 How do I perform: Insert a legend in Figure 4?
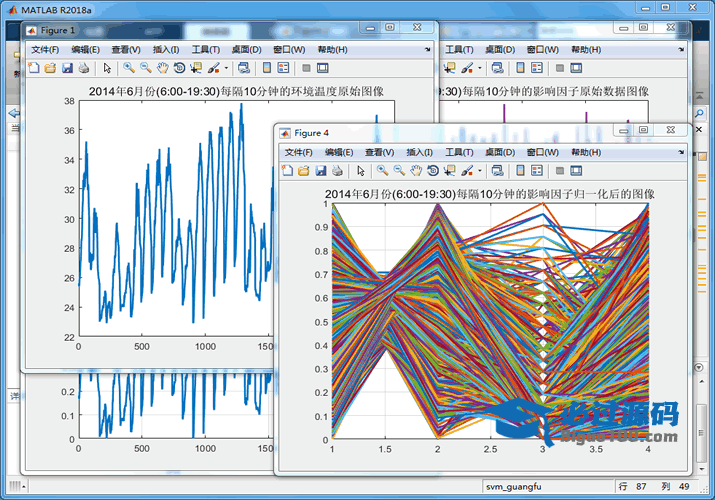[537, 171]
